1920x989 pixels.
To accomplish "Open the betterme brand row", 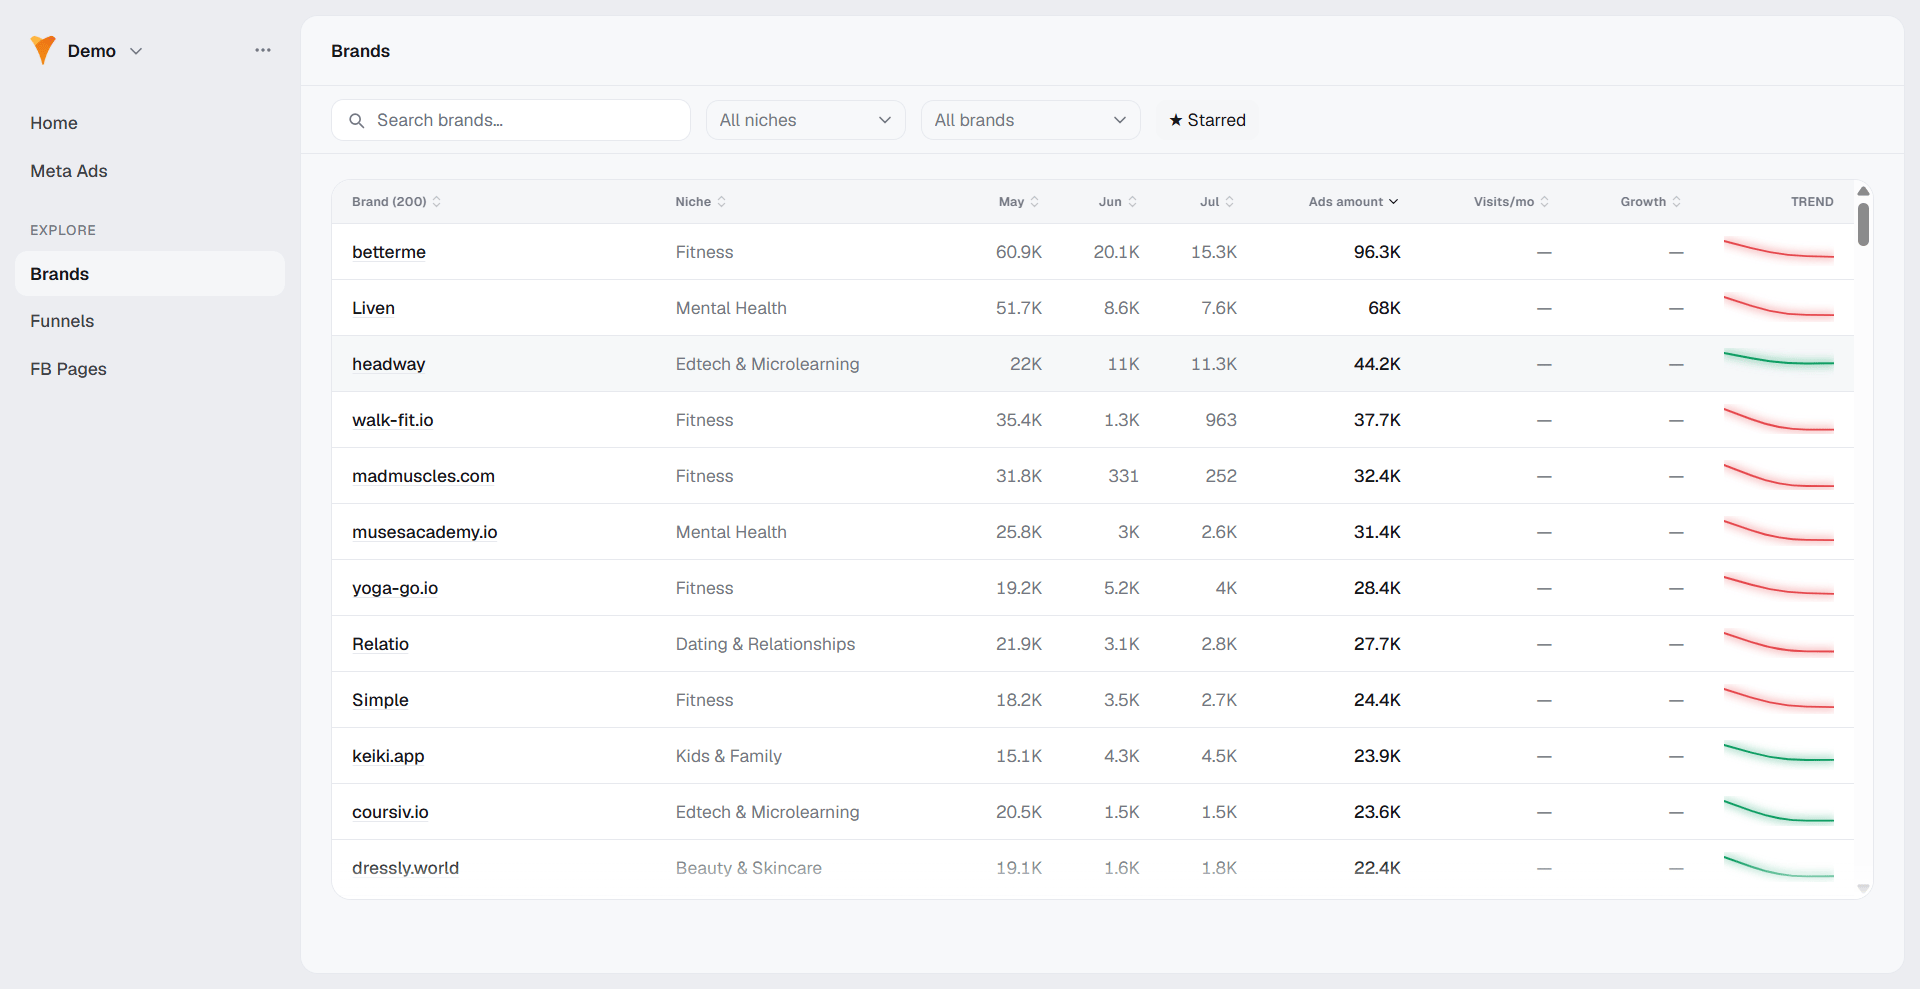I will [1092, 252].
